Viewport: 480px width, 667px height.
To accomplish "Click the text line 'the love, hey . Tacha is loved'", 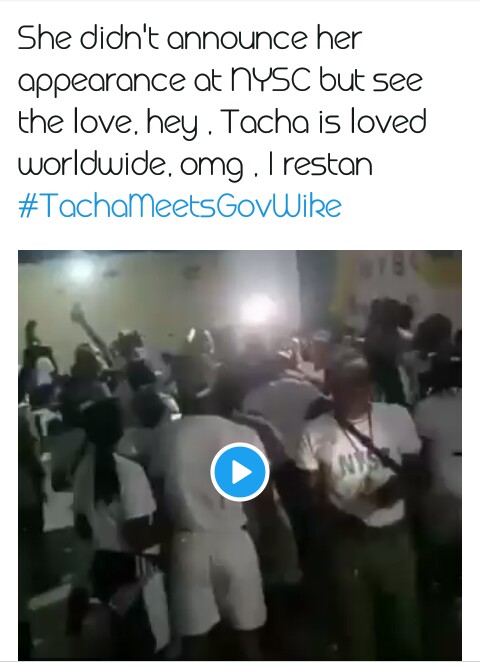I will pyautogui.click(x=222, y=122).
